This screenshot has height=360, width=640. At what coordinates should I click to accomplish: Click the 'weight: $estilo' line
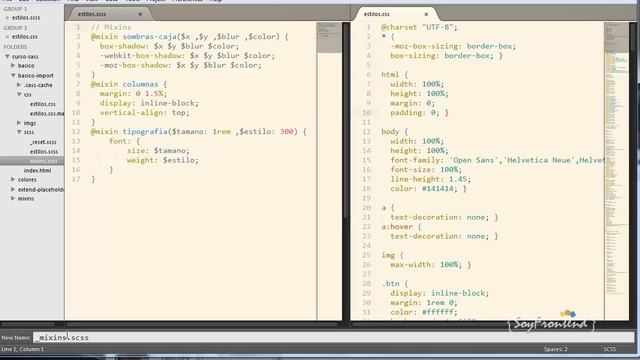(x=162, y=160)
